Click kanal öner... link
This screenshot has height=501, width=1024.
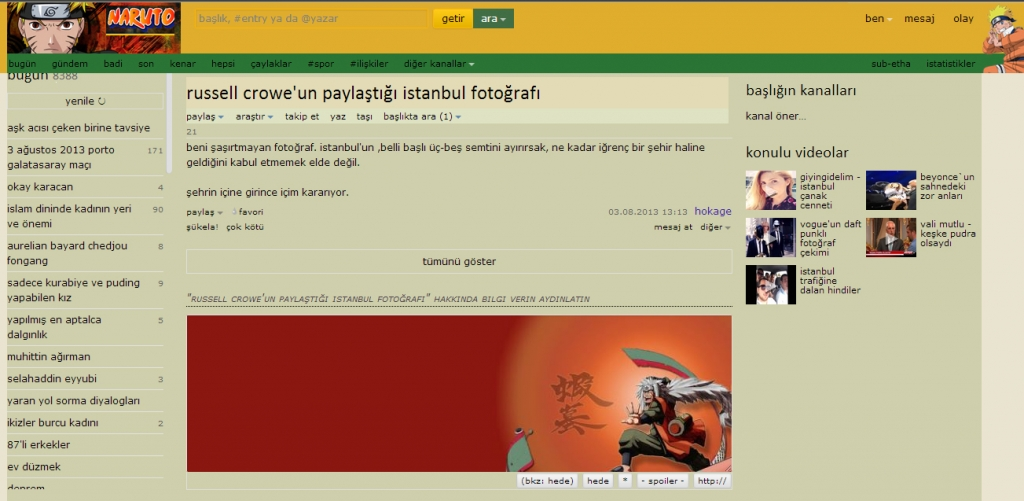(775, 117)
